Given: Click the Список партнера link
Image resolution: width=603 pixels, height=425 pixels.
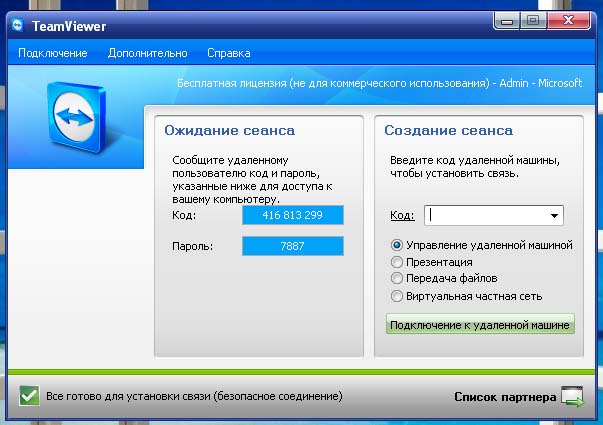Looking at the screenshot, I should tap(505, 397).
